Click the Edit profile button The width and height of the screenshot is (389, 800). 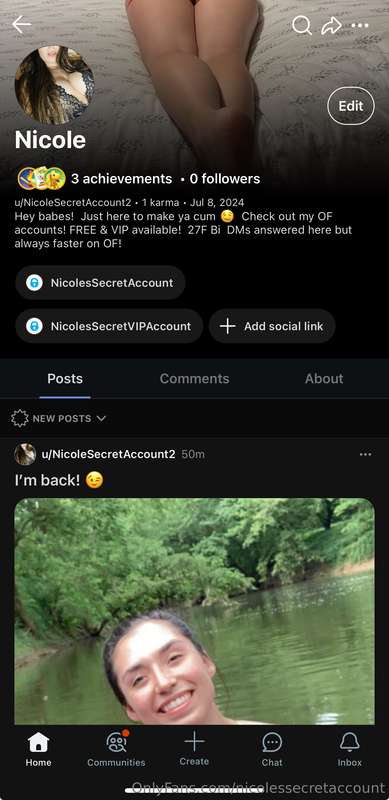click(x=351, y=106)
